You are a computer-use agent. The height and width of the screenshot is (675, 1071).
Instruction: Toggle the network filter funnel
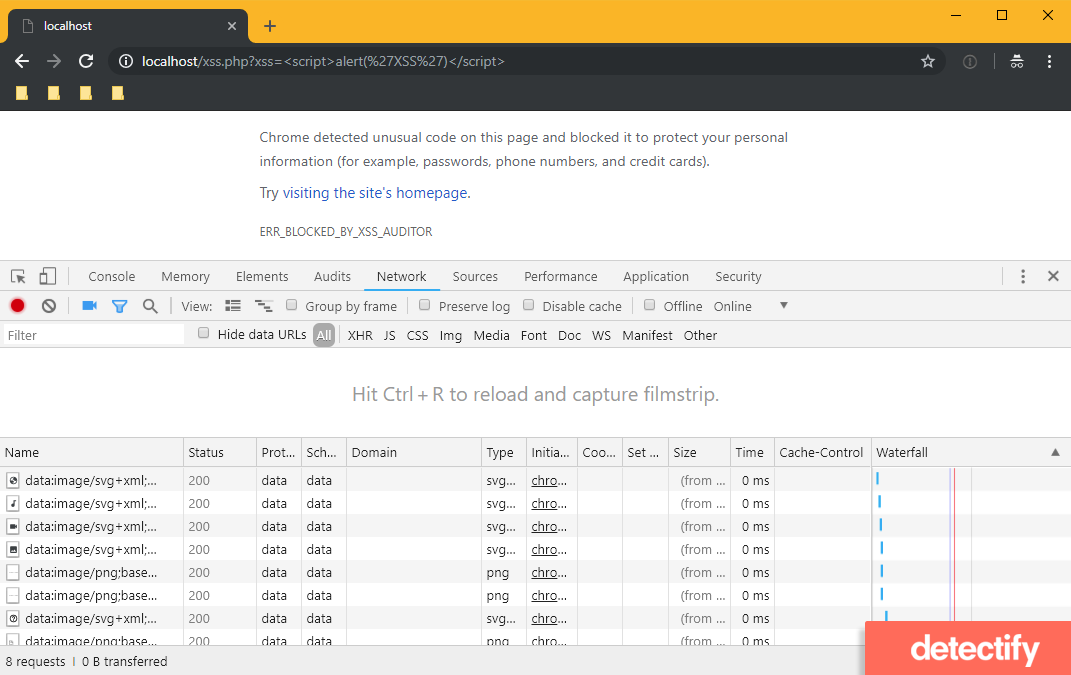point(120,307)
